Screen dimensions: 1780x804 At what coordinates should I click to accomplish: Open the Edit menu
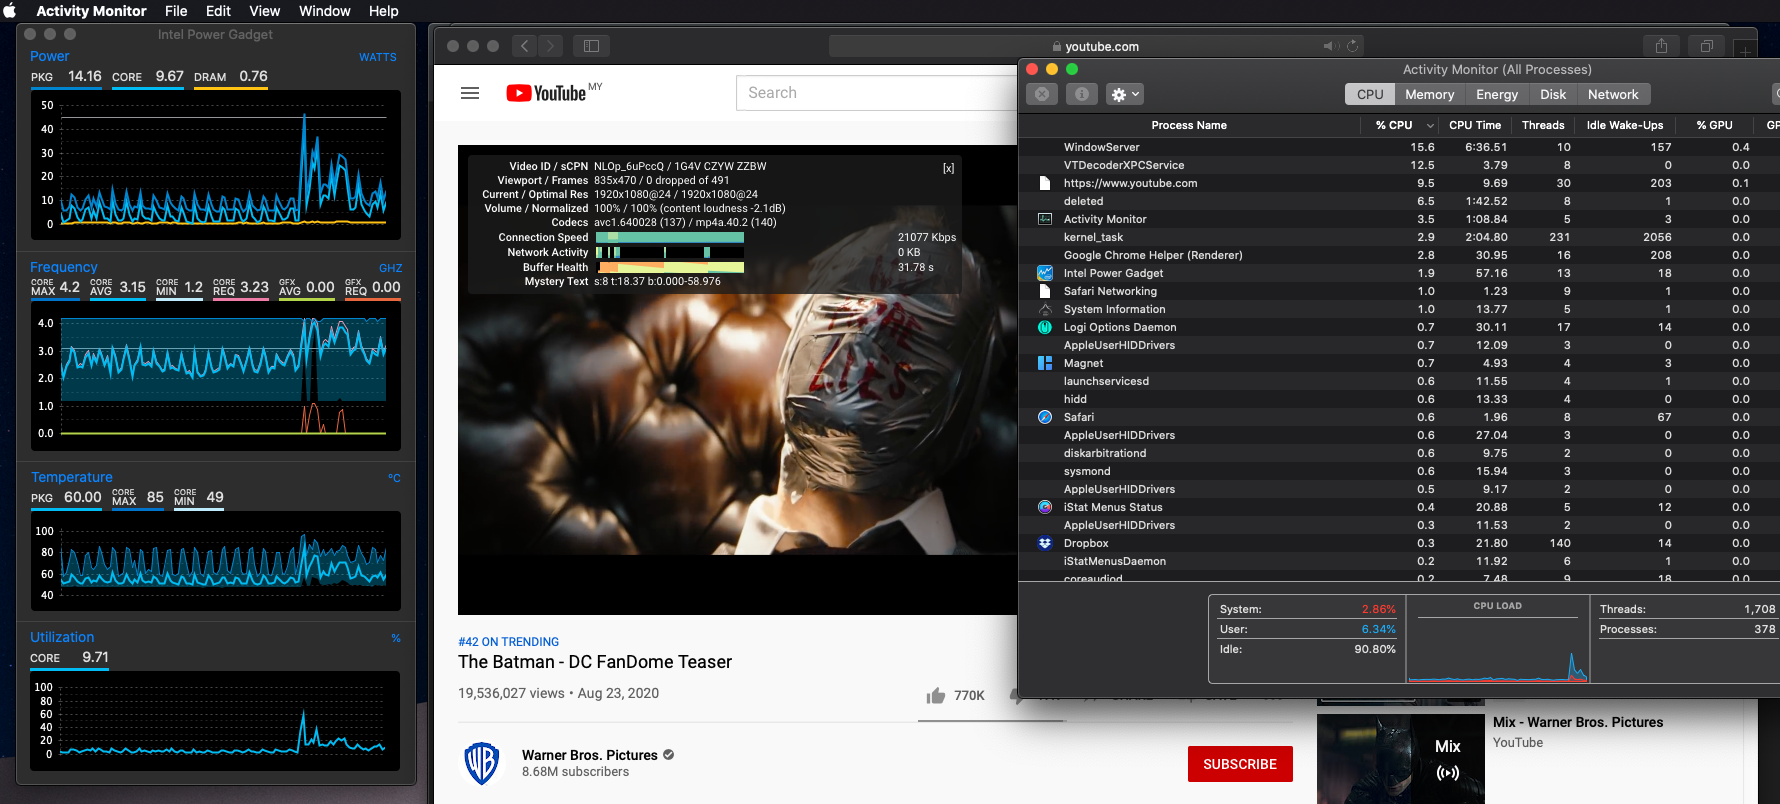(218, 11)
